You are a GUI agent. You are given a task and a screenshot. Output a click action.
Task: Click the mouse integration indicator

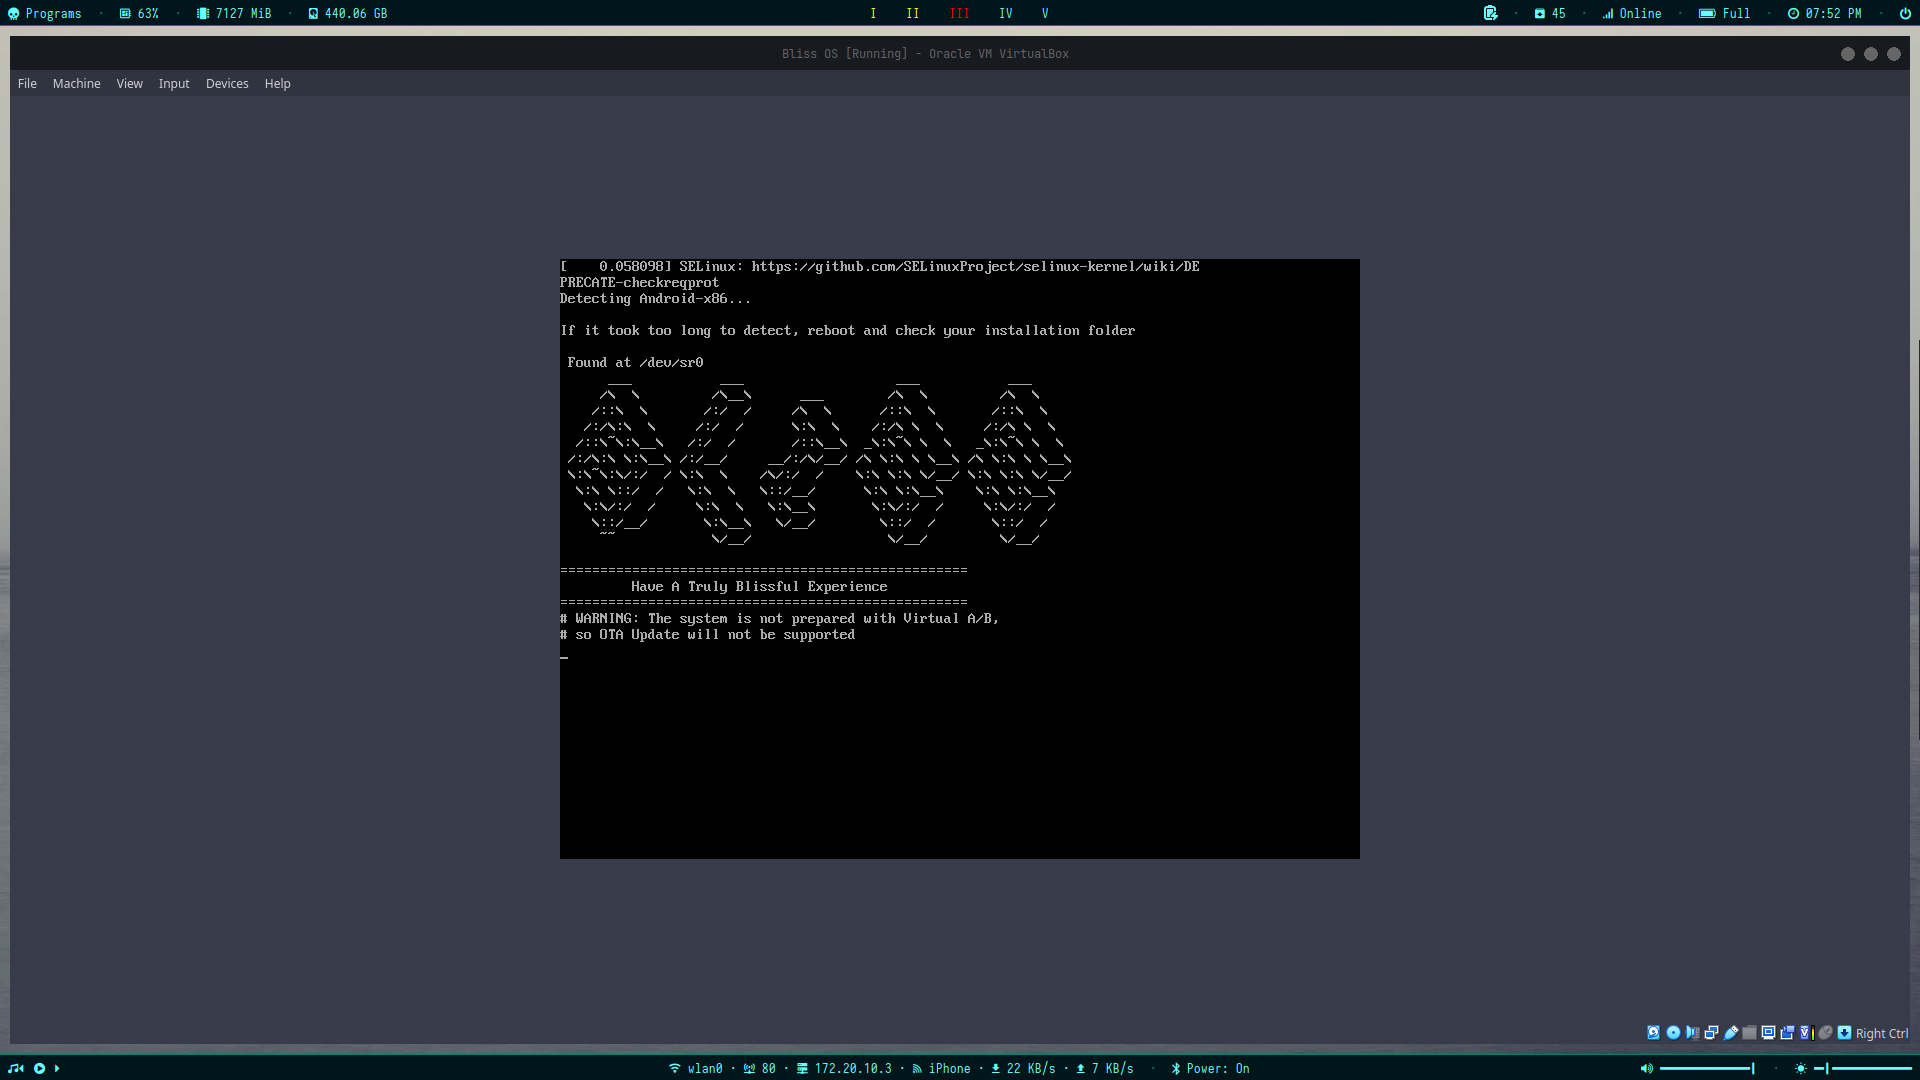point(1825,1033)
